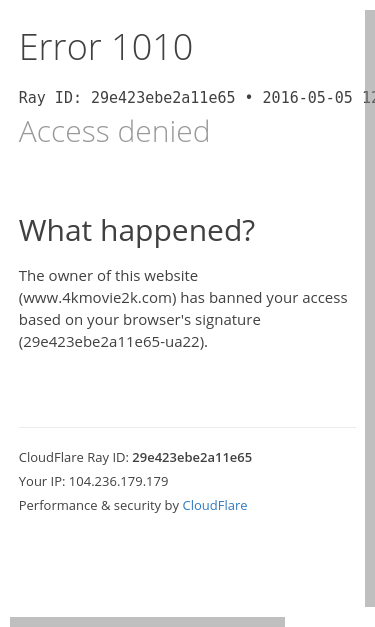The height and width of the screenshot is (627, 375).
Task: Click the bold CloudFlare Ray ID value
Action: [x=192, y=457]
